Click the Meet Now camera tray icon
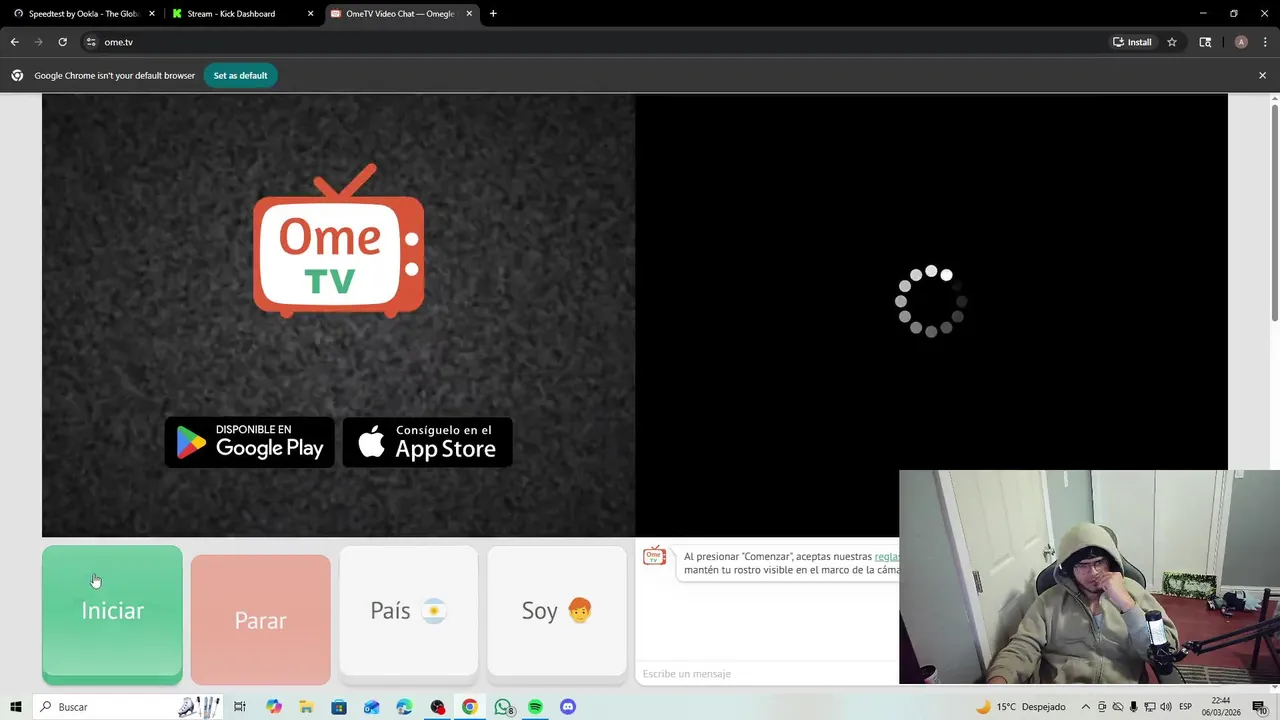1280x720 pixels. pos(1102,707)
